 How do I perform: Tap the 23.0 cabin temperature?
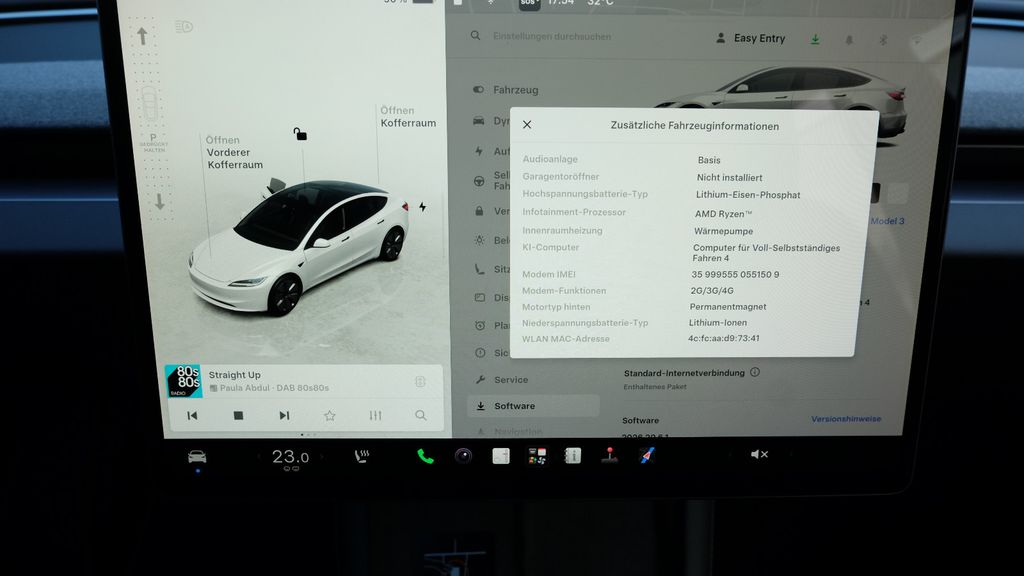coord(290,456)
